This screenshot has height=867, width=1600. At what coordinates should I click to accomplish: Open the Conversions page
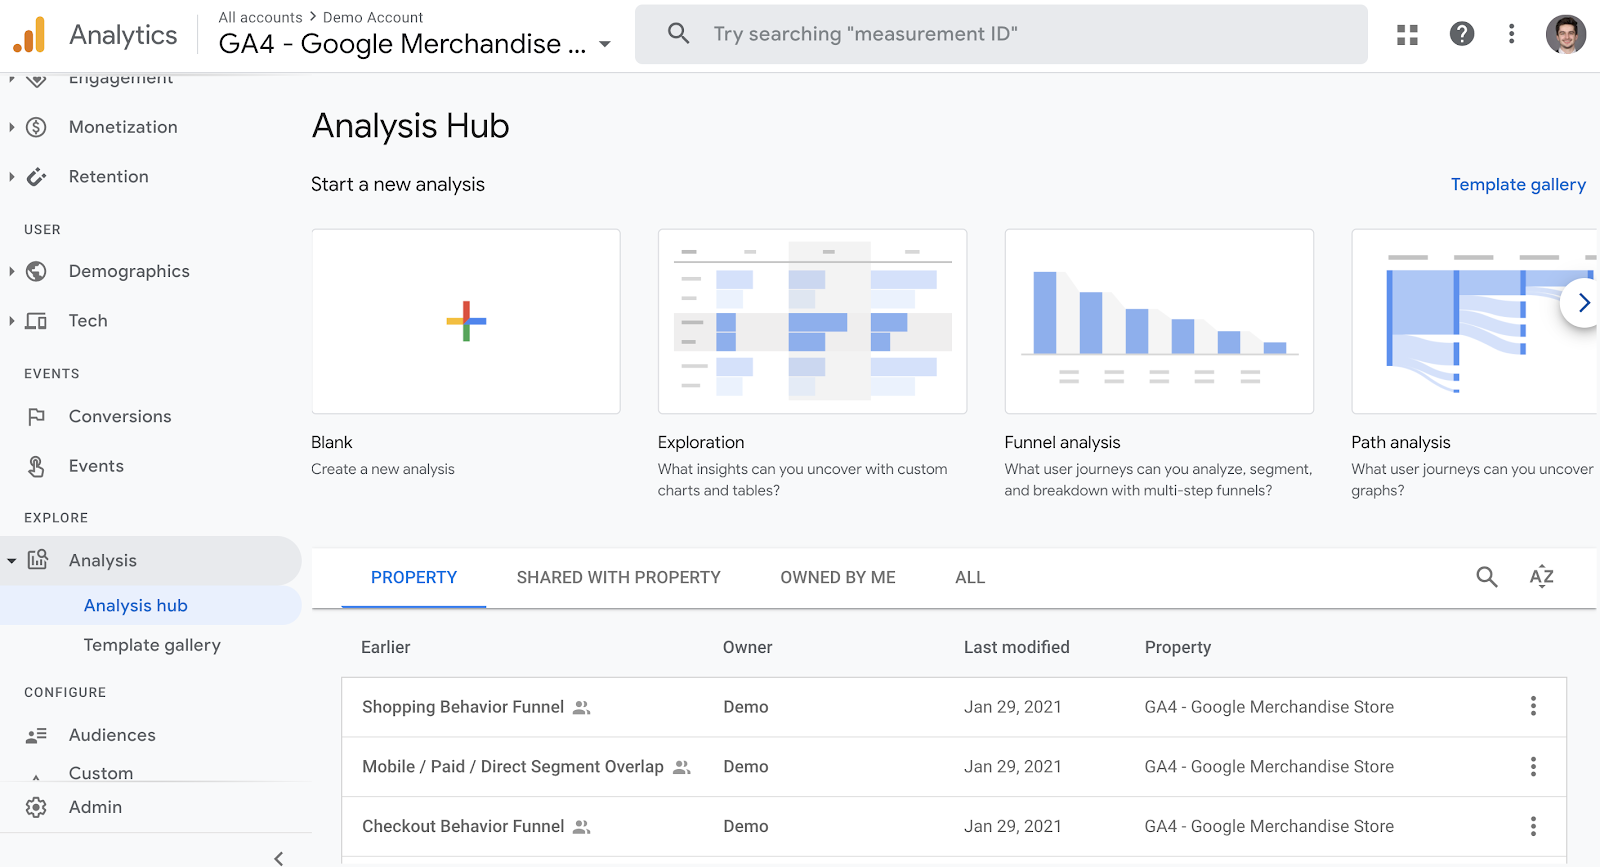click(120, 417)
